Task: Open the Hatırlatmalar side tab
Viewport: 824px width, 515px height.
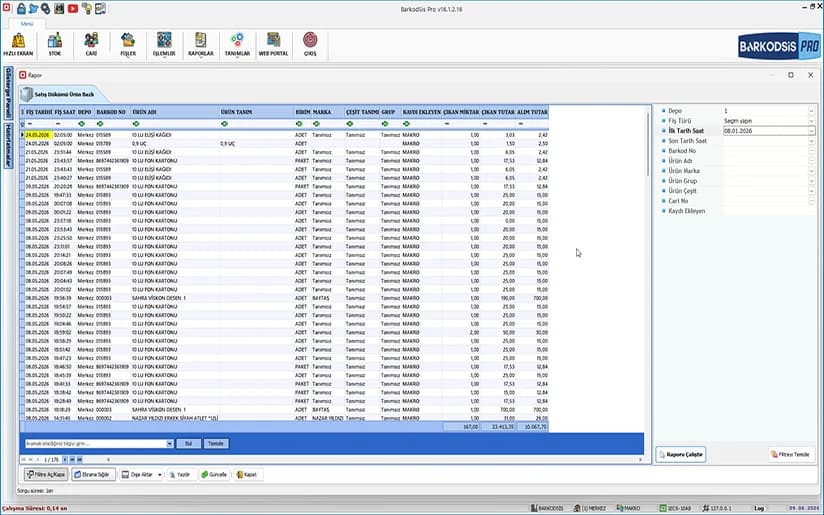Action: coord(8,146)
